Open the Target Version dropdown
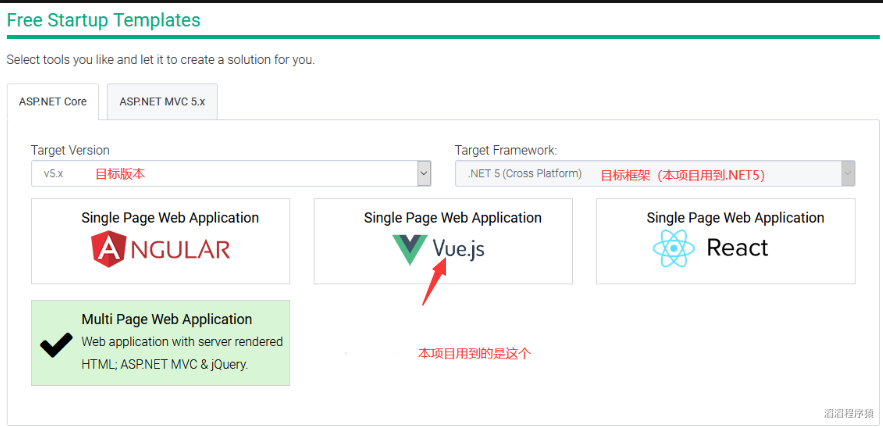The width and height of the screenshot is (883, 427). (231, 174)
